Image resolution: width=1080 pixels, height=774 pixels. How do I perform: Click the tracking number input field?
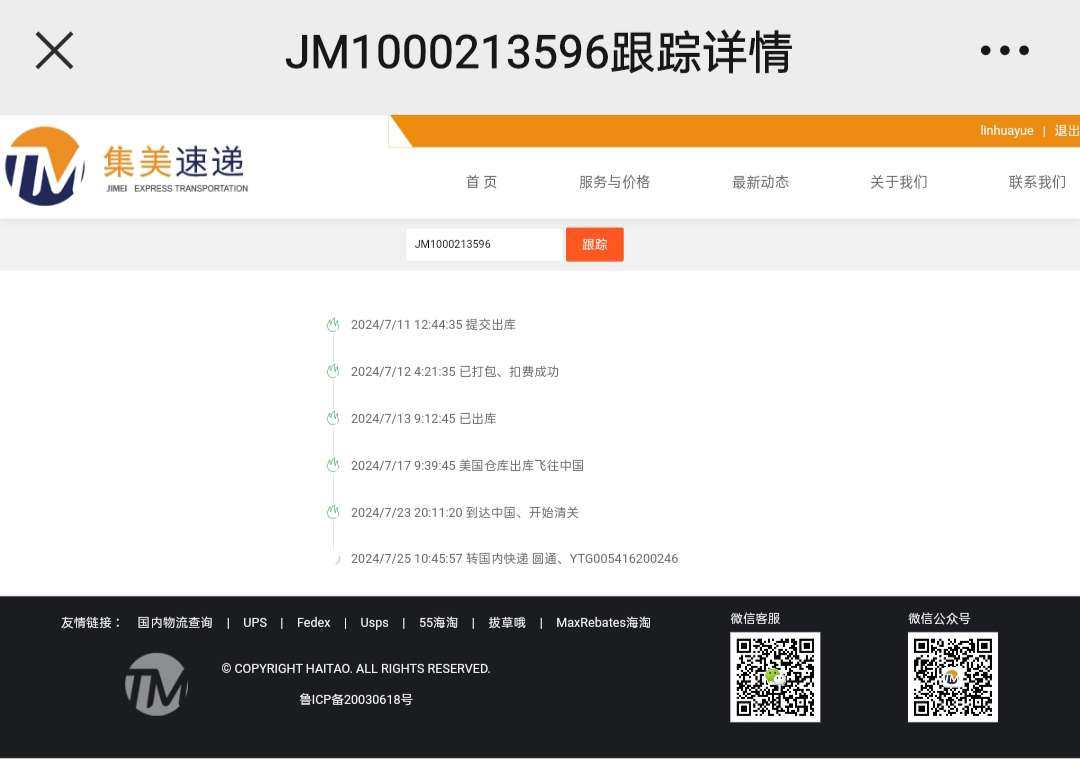484,244
